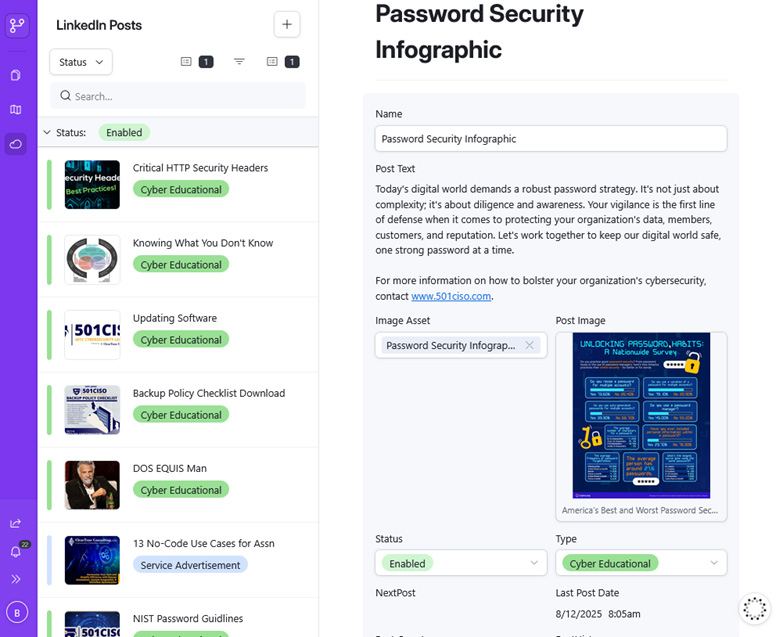Open the Status dropdown under LinkedIn Posts

(81, 62)
